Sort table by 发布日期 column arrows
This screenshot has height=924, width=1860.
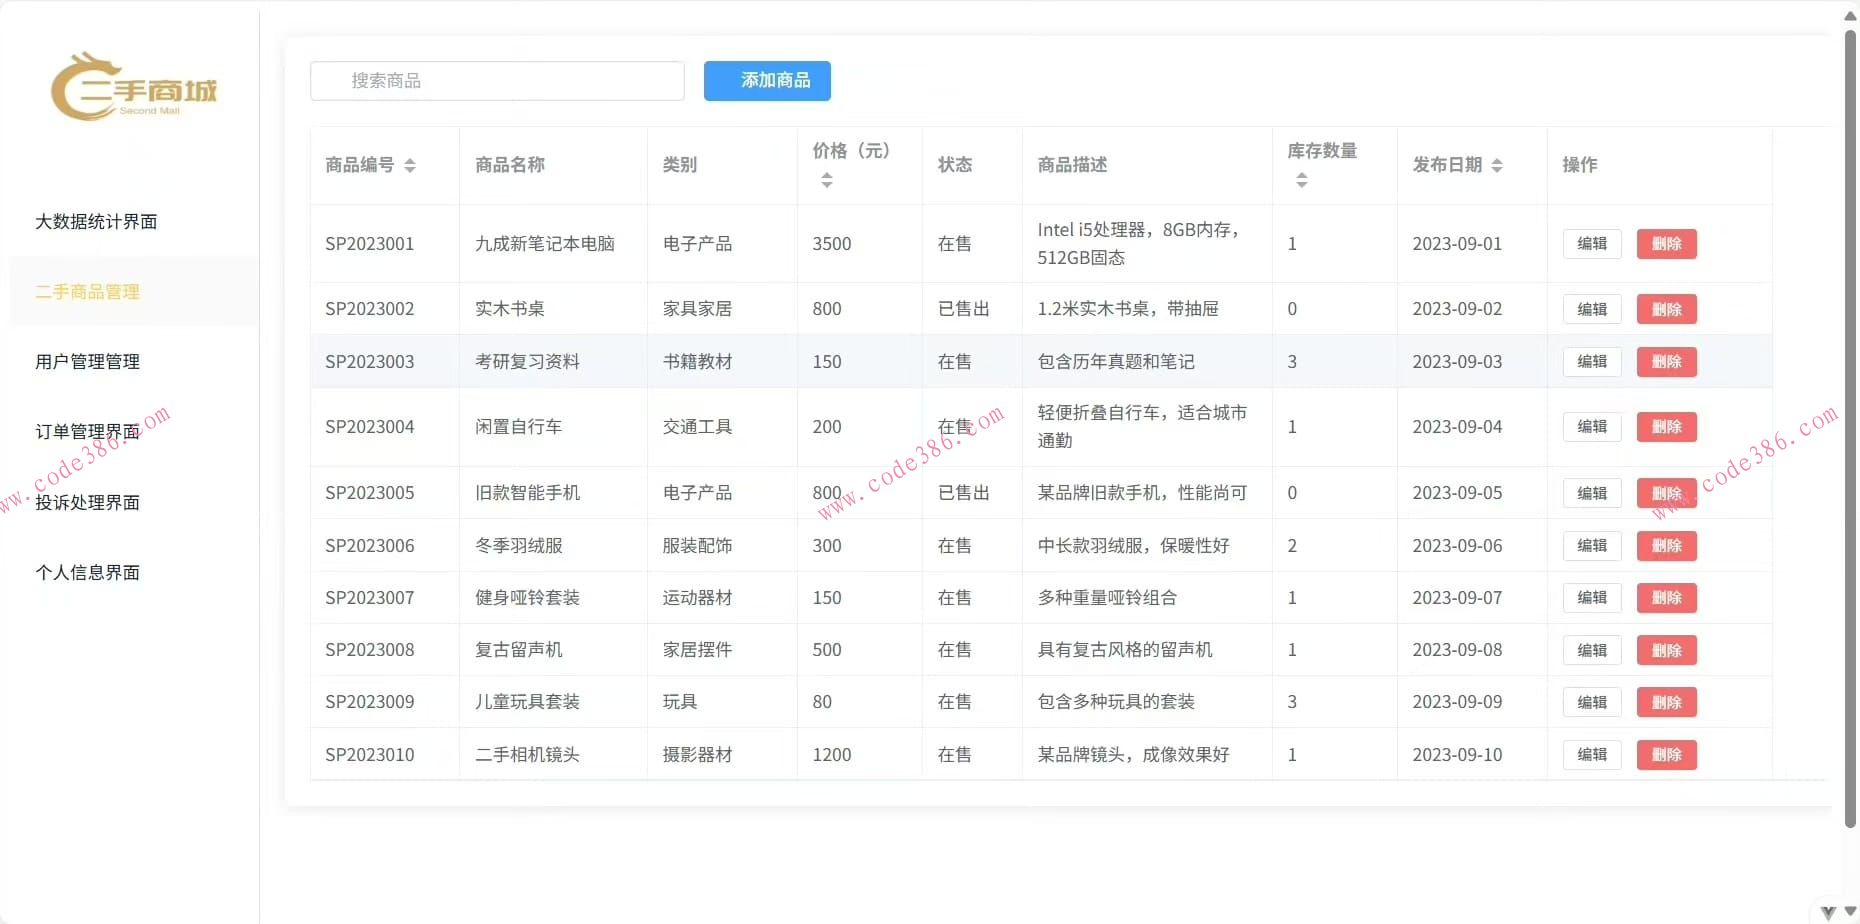coord(1497,165)
